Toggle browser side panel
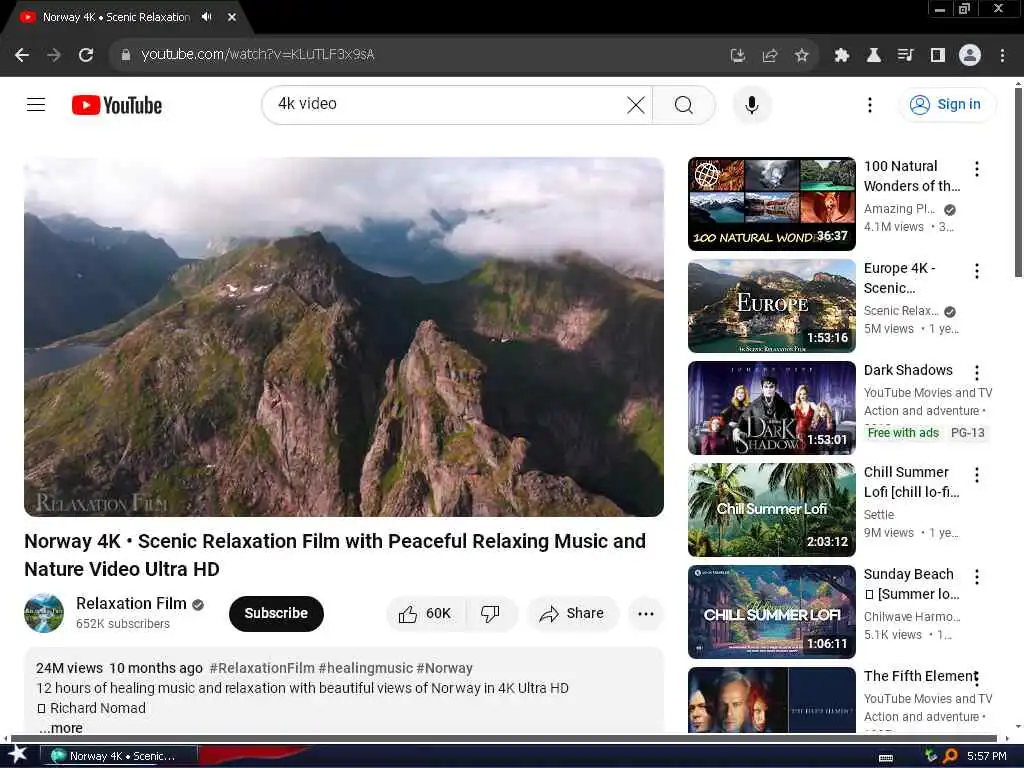 pos(938,56)
